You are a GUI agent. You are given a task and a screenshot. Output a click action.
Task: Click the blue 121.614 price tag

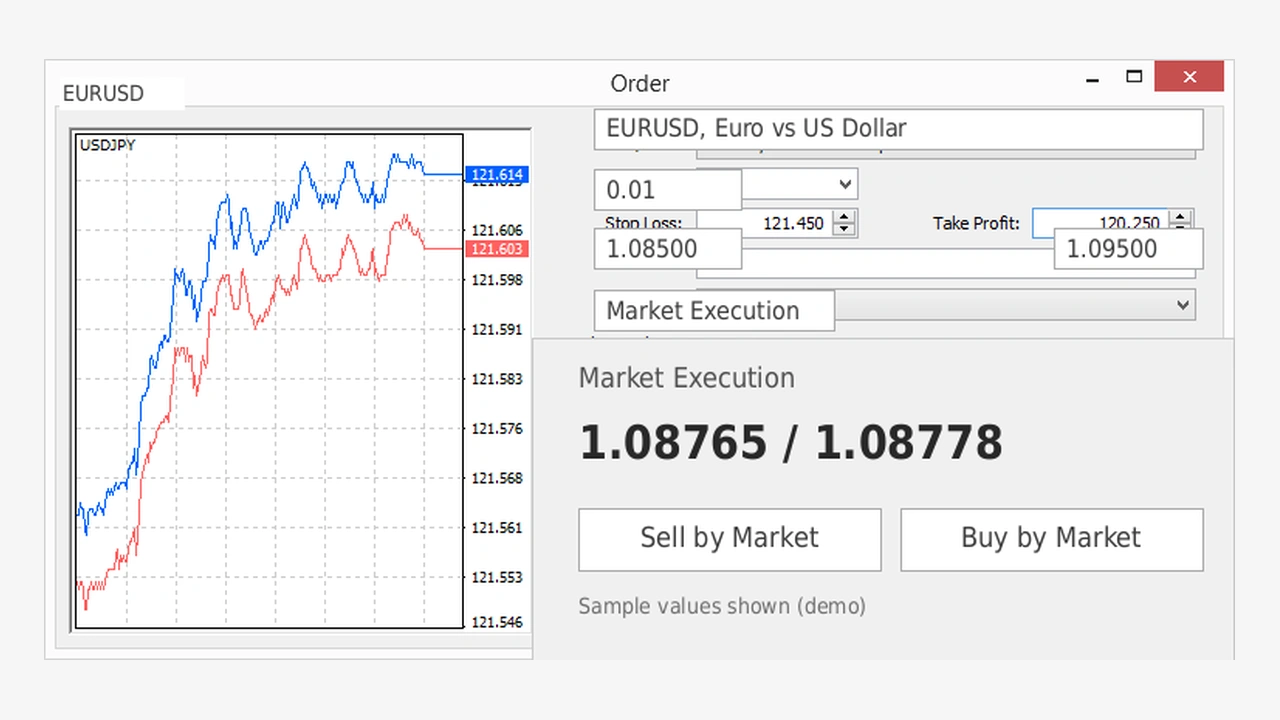coord(497,175)
